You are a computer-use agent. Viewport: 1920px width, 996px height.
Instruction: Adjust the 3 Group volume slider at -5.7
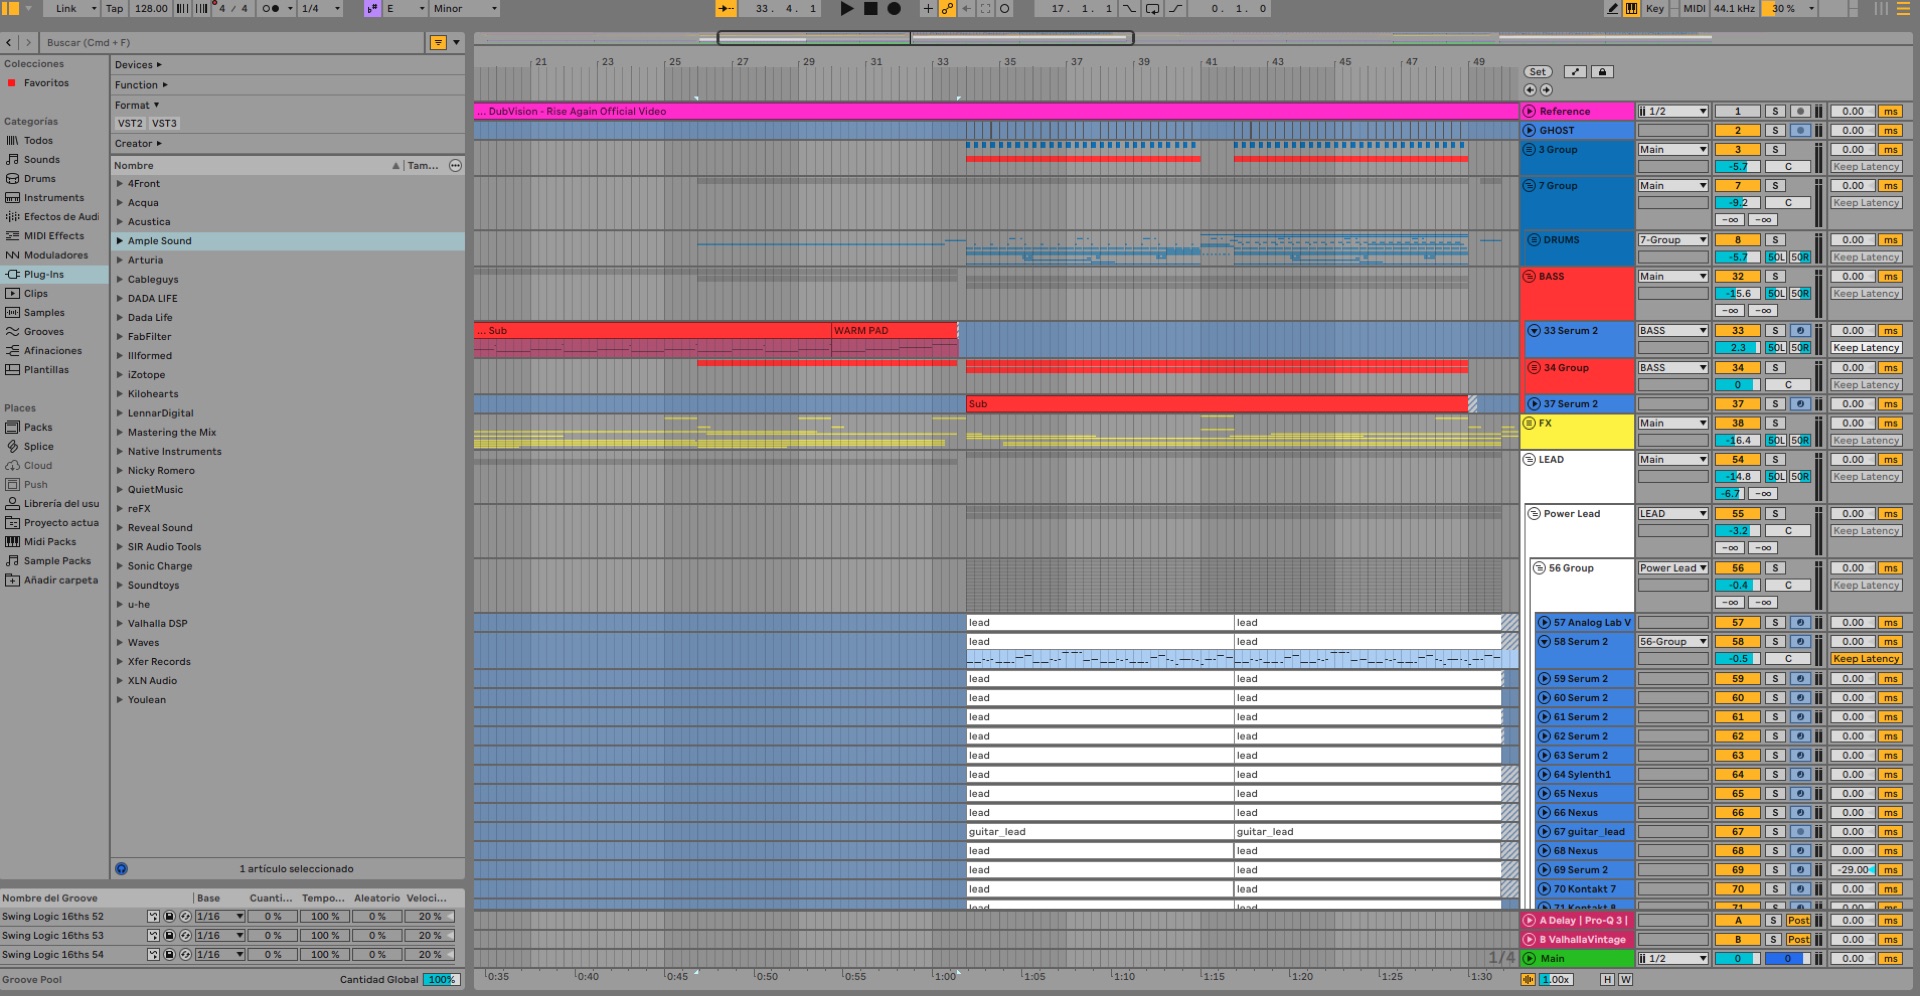click(1738, 167)
